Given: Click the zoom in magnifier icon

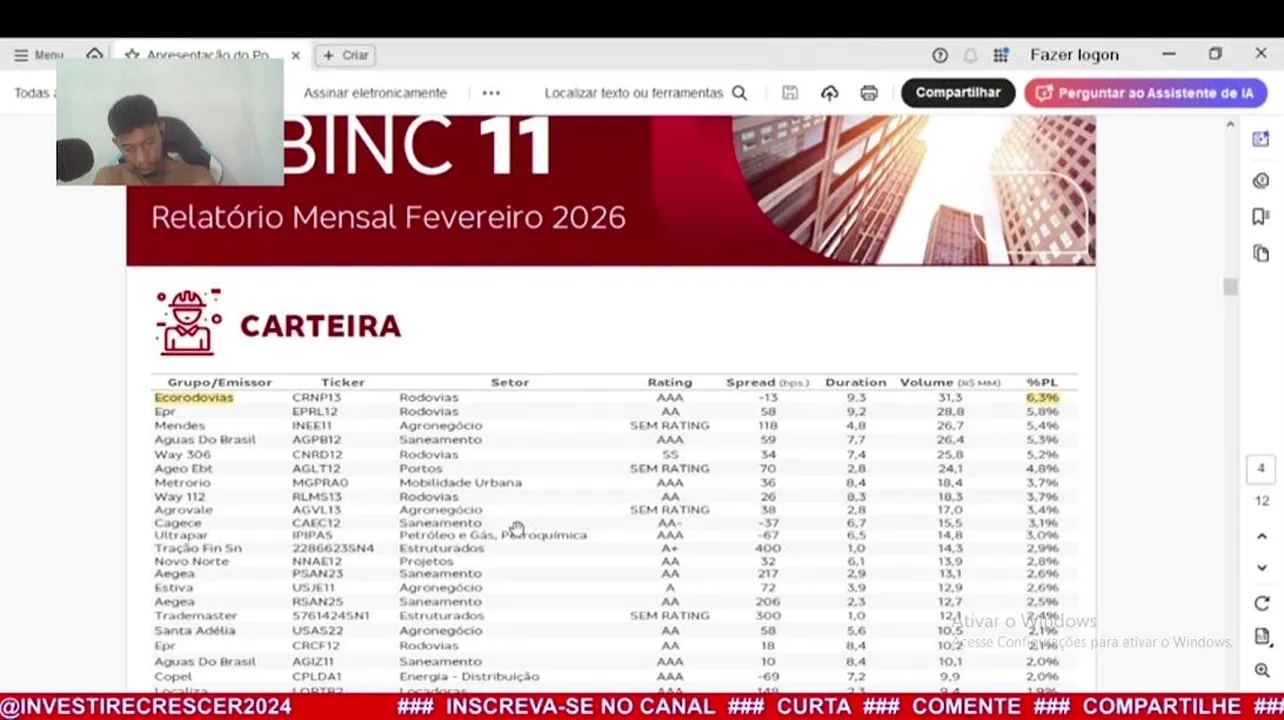Looking at the screenshot, I should [x=1261, y=671].
